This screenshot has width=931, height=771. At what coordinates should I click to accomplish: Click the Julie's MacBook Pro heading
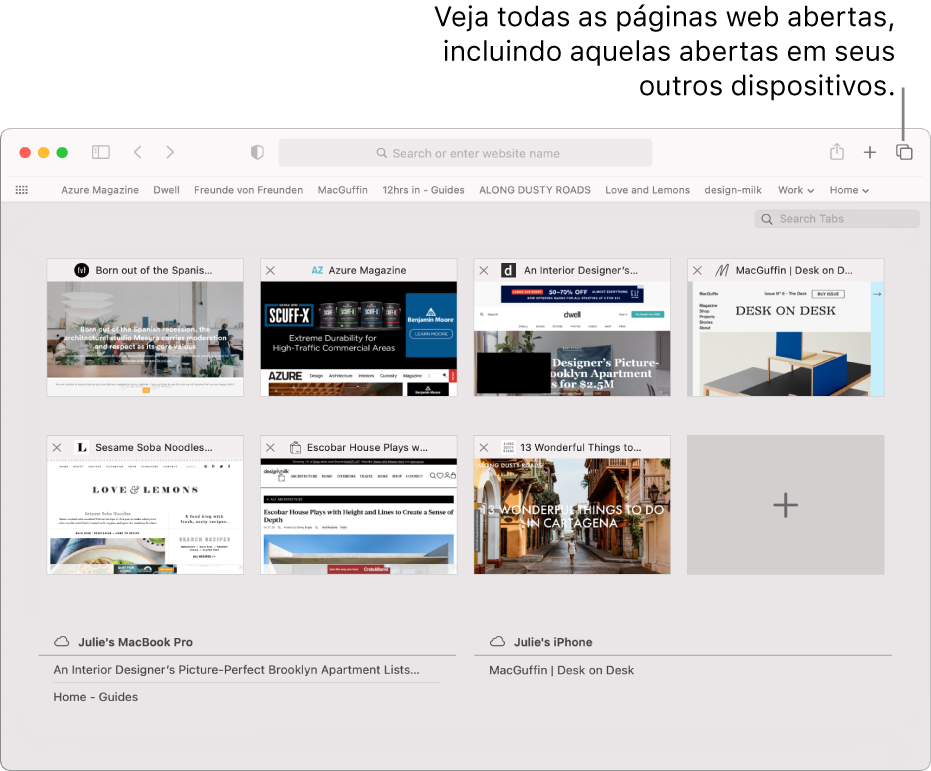pos(135,642)
